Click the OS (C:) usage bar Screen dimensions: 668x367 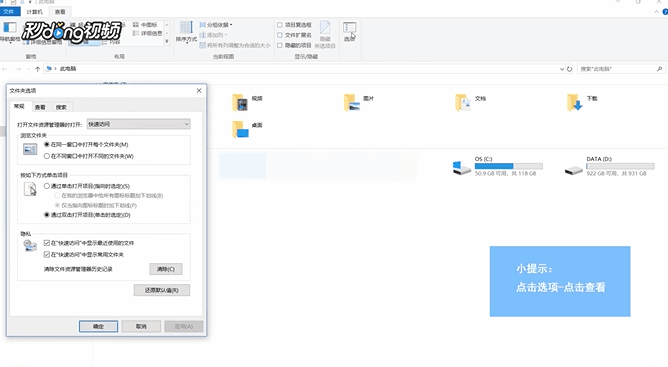click(x=509, y=166)
